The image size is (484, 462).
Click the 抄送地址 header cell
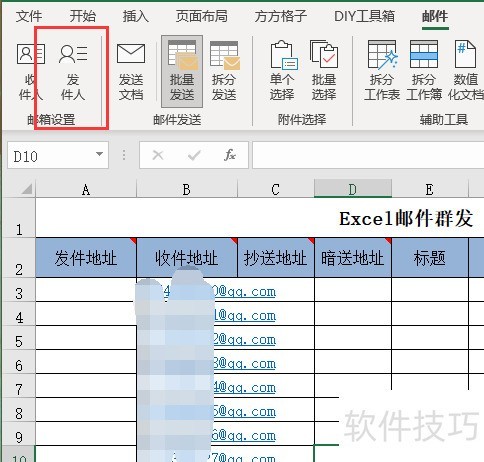pos(276,258)
